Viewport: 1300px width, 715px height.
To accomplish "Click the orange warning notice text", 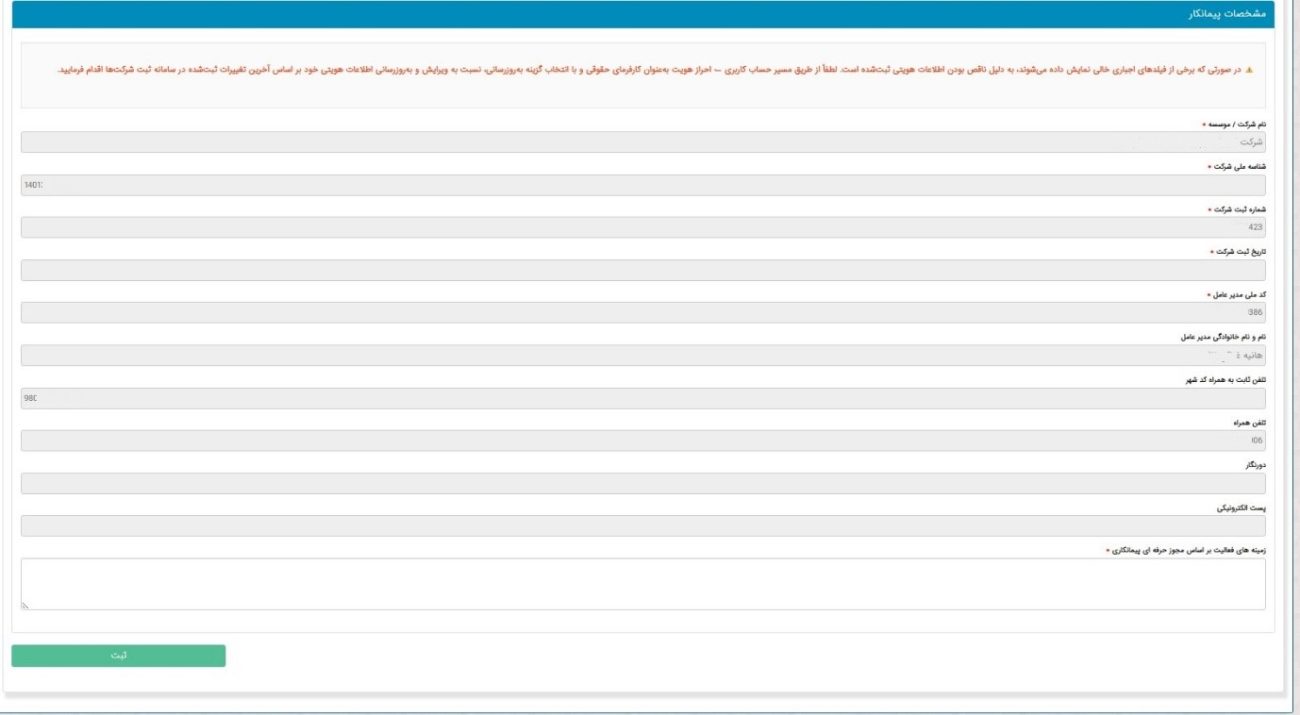I will (x=648, y=71).
